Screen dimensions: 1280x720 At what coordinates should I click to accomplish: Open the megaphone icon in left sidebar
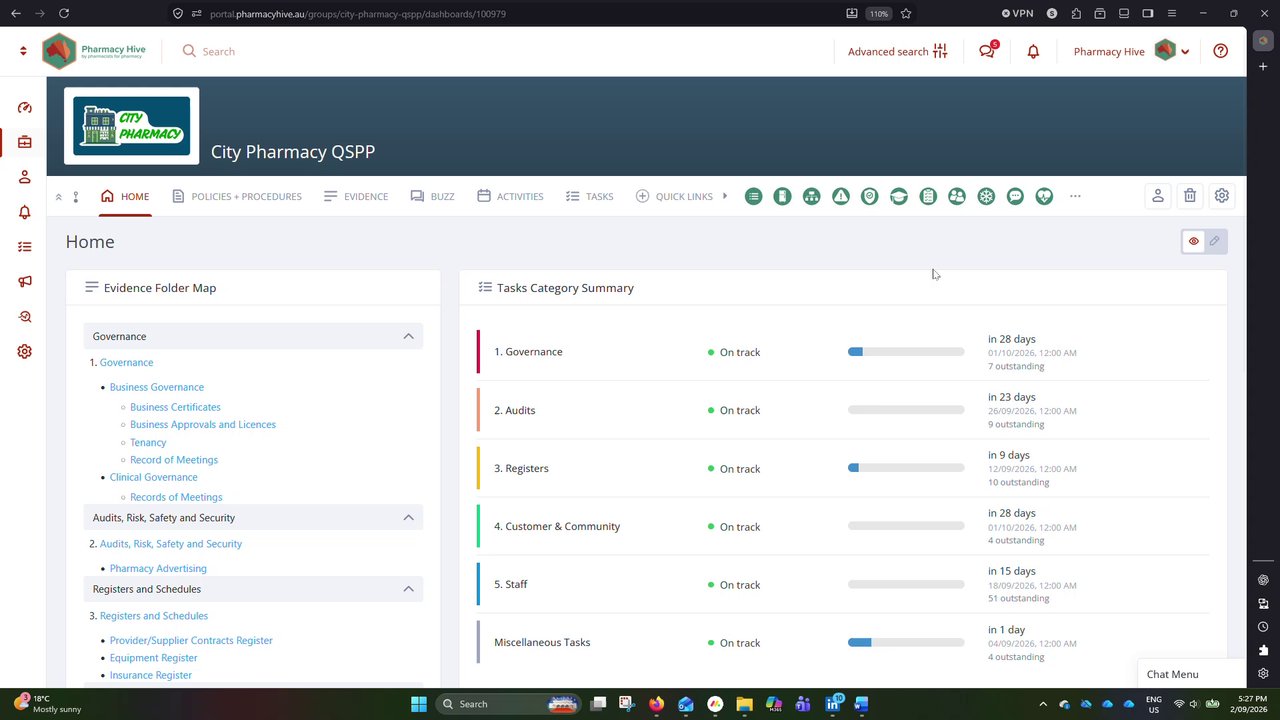(x=25, y=282)
